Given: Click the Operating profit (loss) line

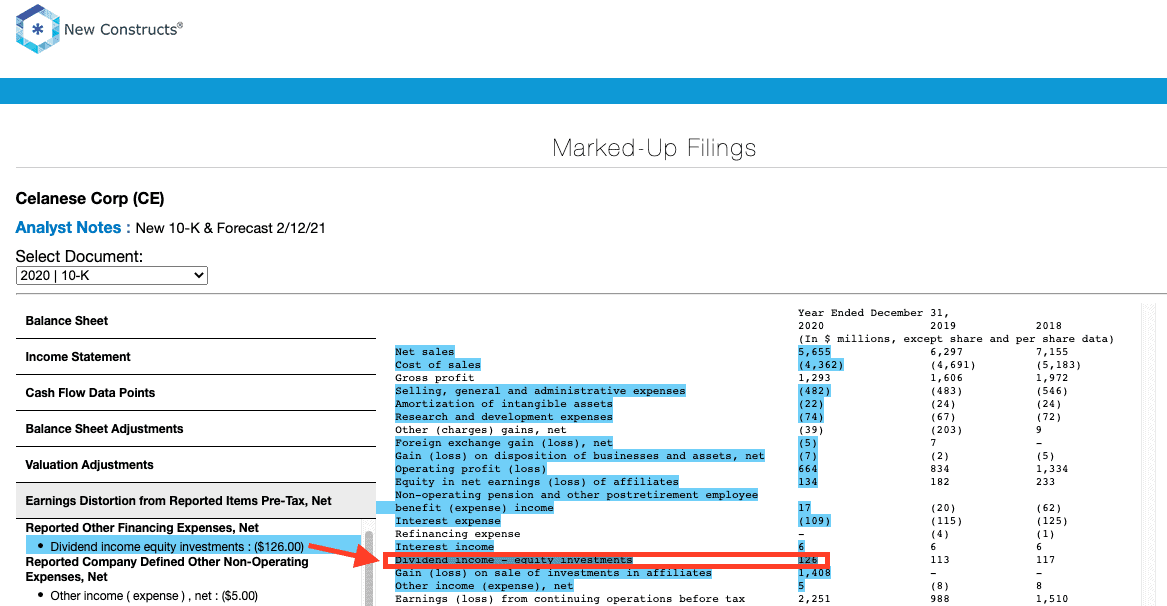Looking at the screenshot, I should click(471, 469).
